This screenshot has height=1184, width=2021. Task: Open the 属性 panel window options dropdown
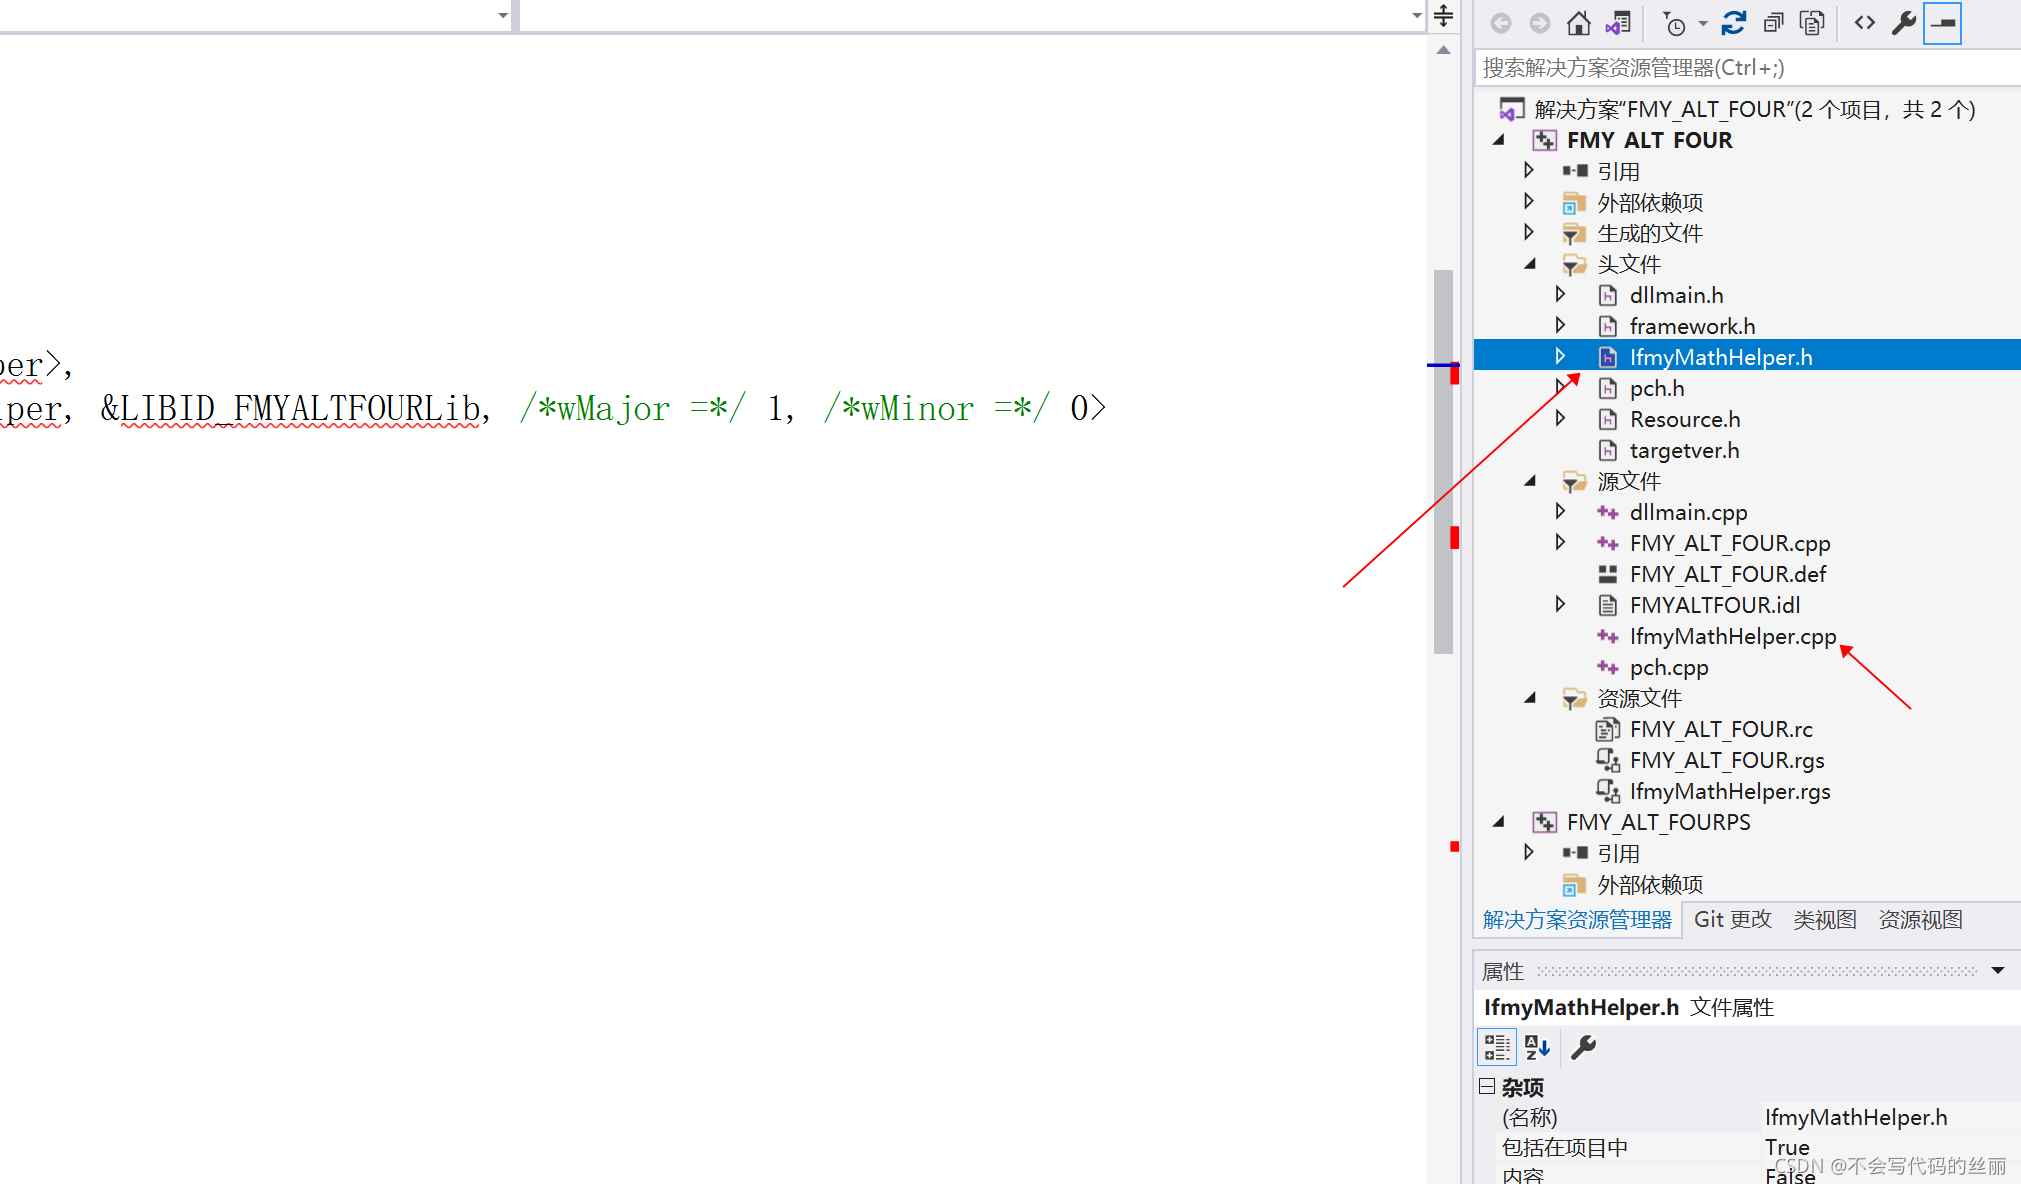coord(1998,971)
